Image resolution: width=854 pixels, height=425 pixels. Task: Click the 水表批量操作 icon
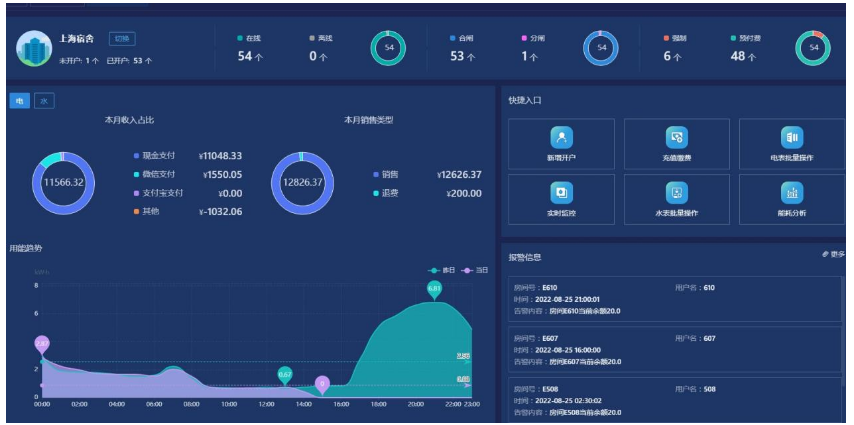677,192
